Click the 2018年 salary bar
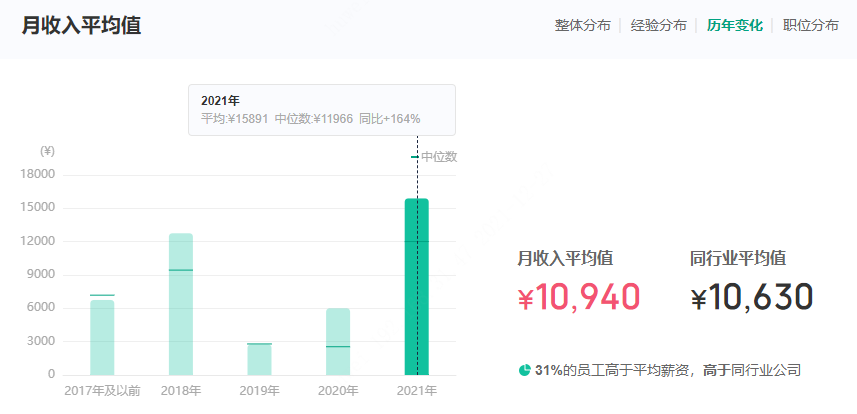Image resolution: width=857 pixels, height=414 pixels. tap(181, 304)
